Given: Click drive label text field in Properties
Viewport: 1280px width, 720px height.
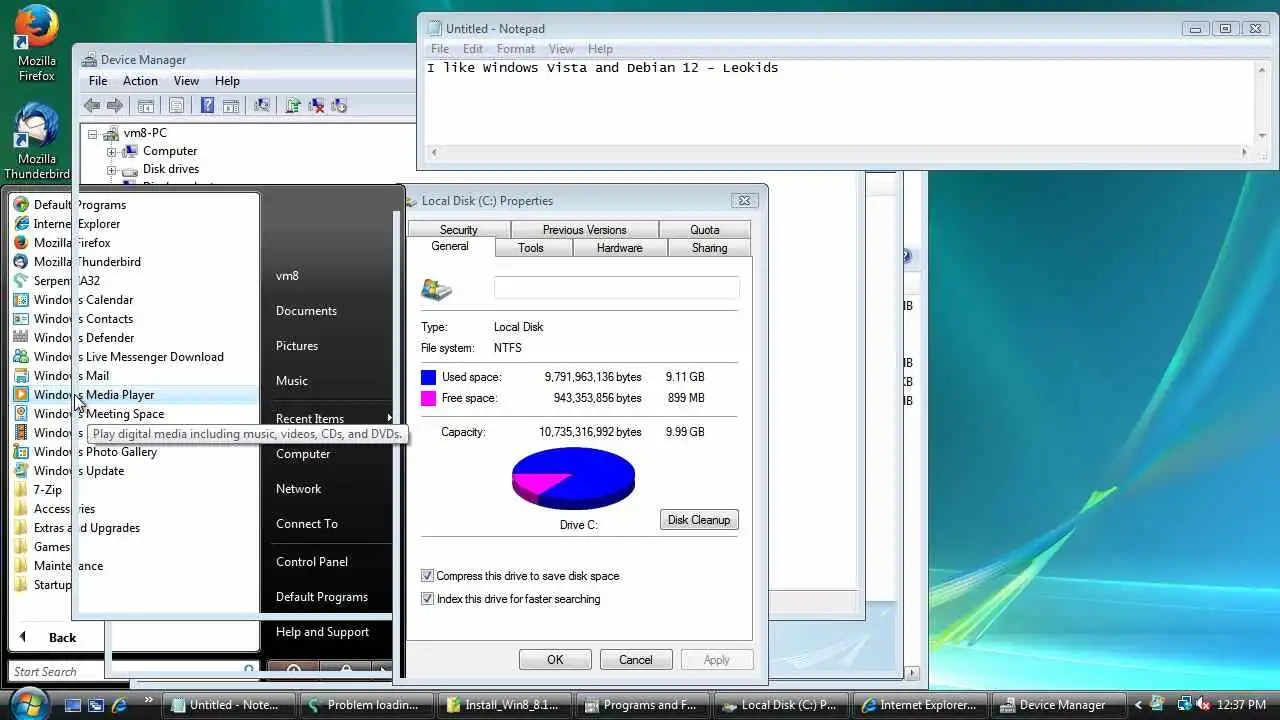Looking at the screenshot, I should [x=616, y=288].
